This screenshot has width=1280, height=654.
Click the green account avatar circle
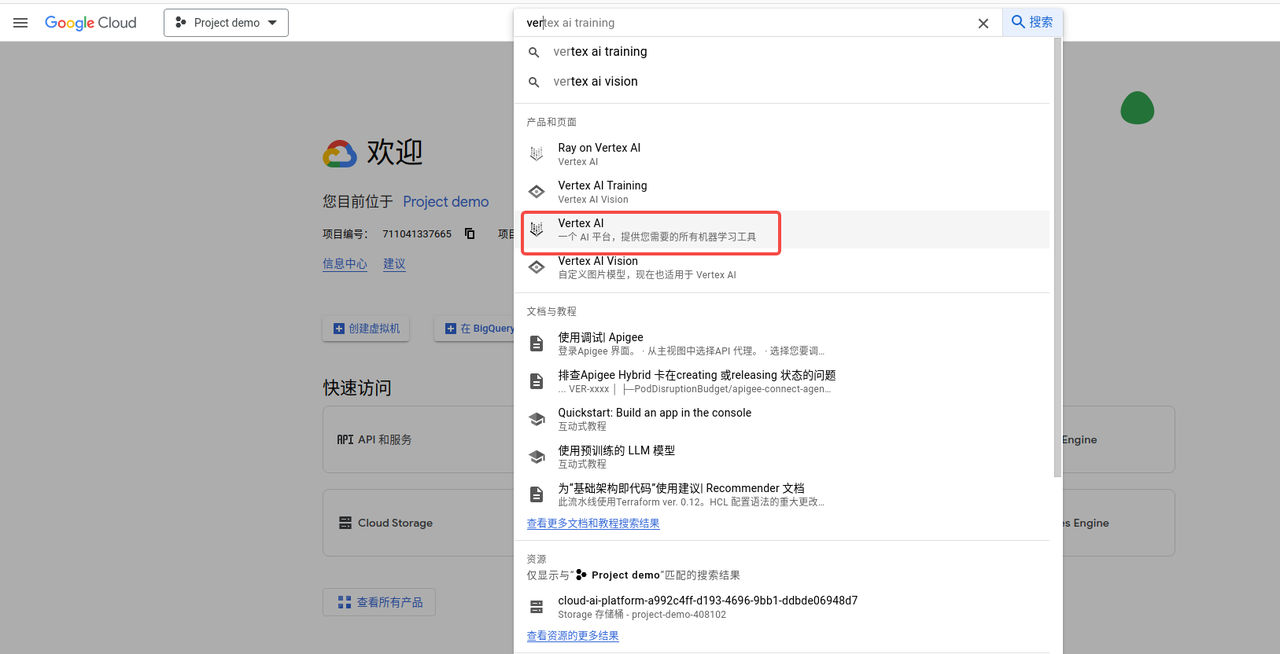coord(1137,108)
